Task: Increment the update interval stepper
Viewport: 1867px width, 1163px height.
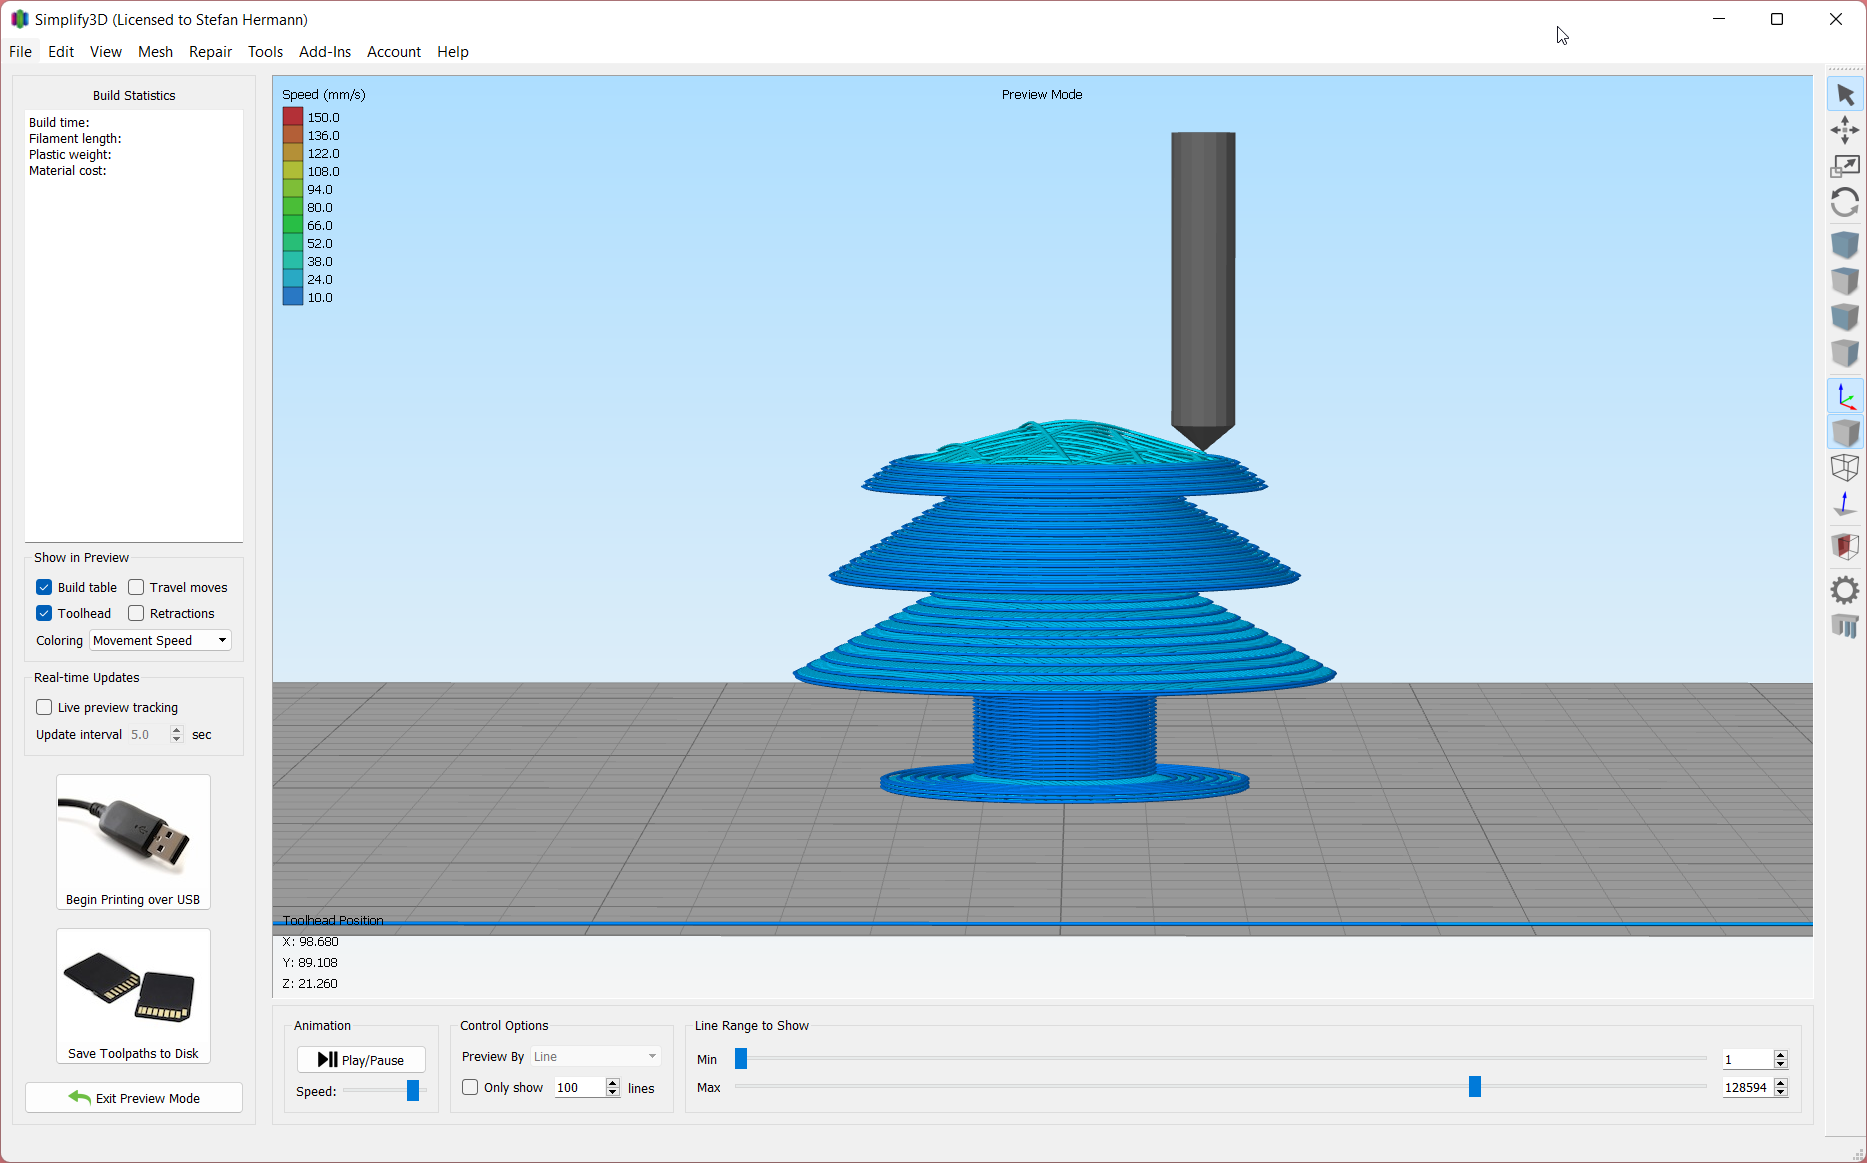Action: (176, 729)
